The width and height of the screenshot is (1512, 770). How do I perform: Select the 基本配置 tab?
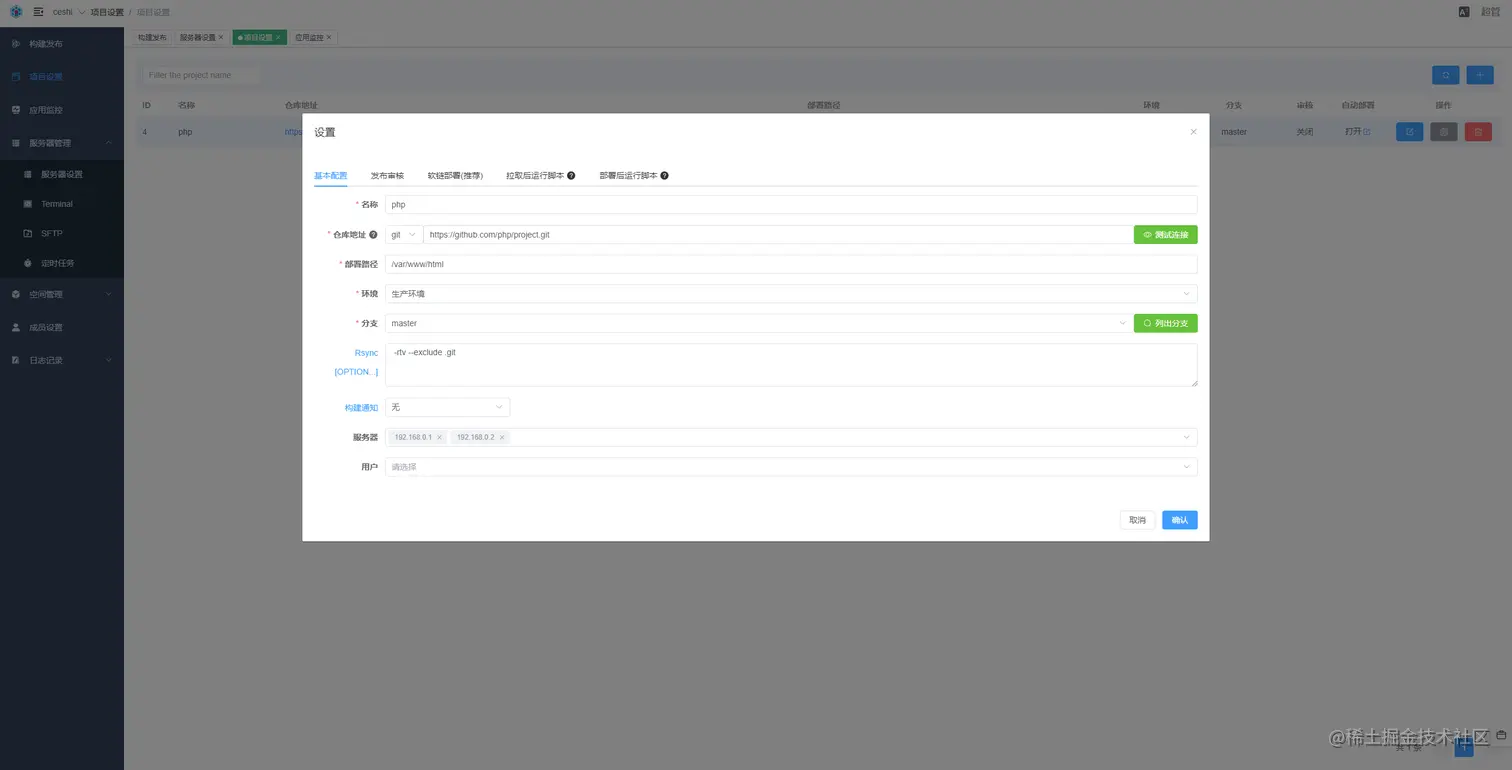point(331,176)
